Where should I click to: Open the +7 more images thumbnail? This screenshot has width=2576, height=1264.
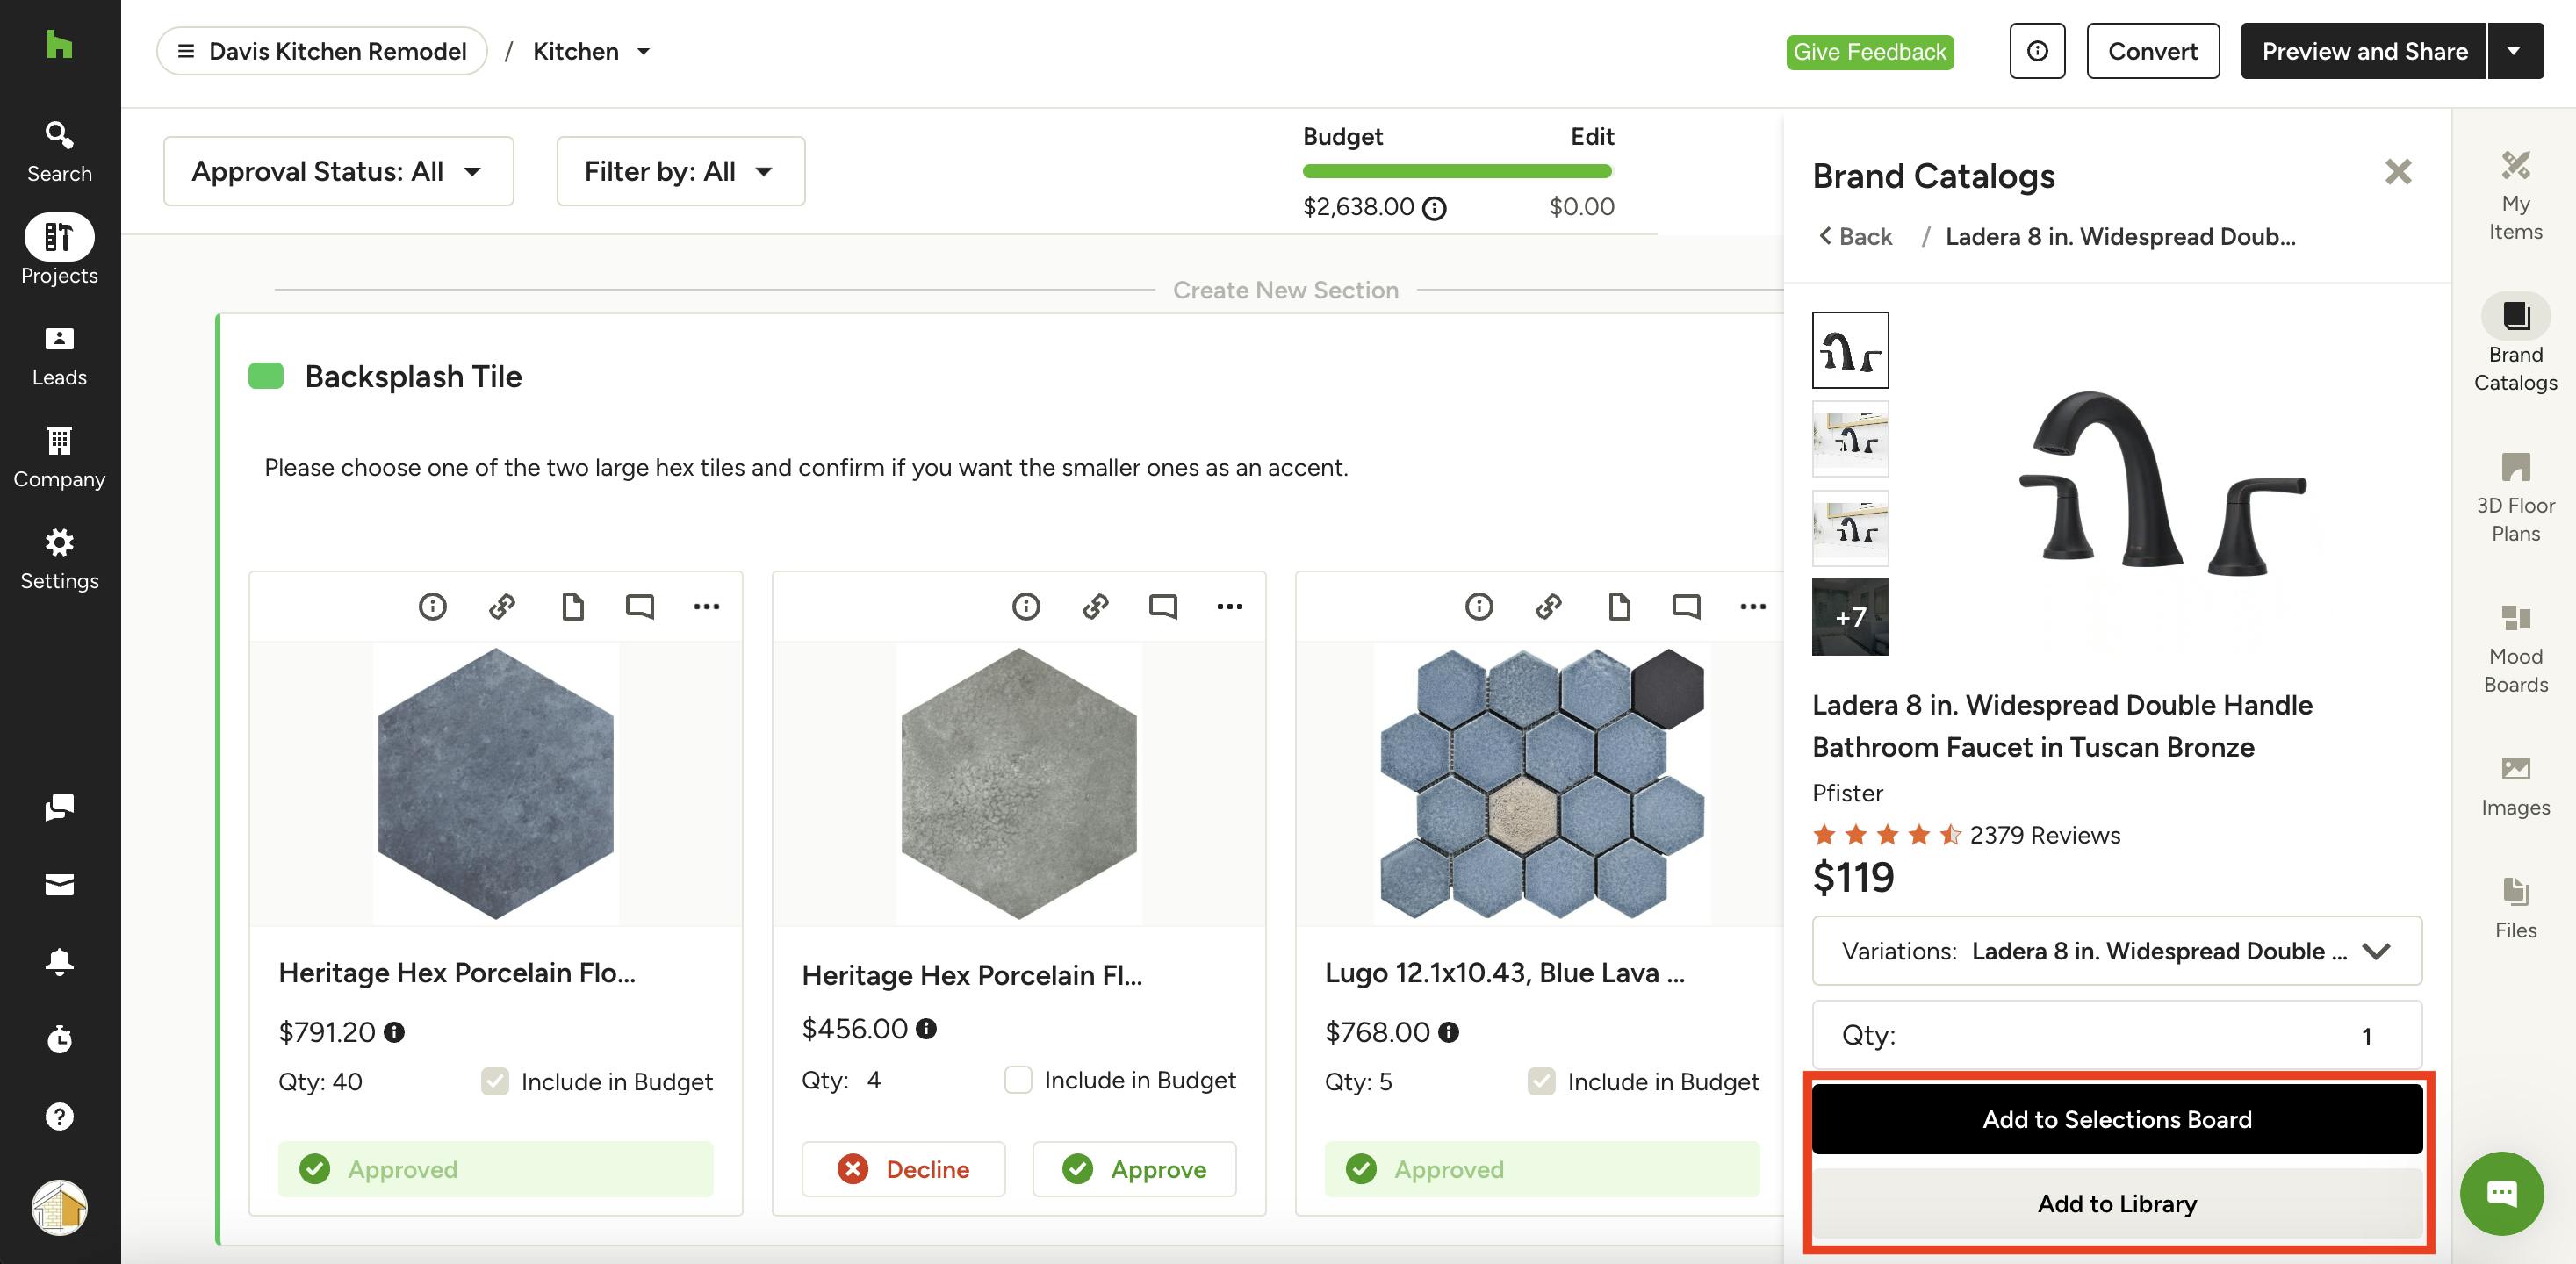[1850, 617]
